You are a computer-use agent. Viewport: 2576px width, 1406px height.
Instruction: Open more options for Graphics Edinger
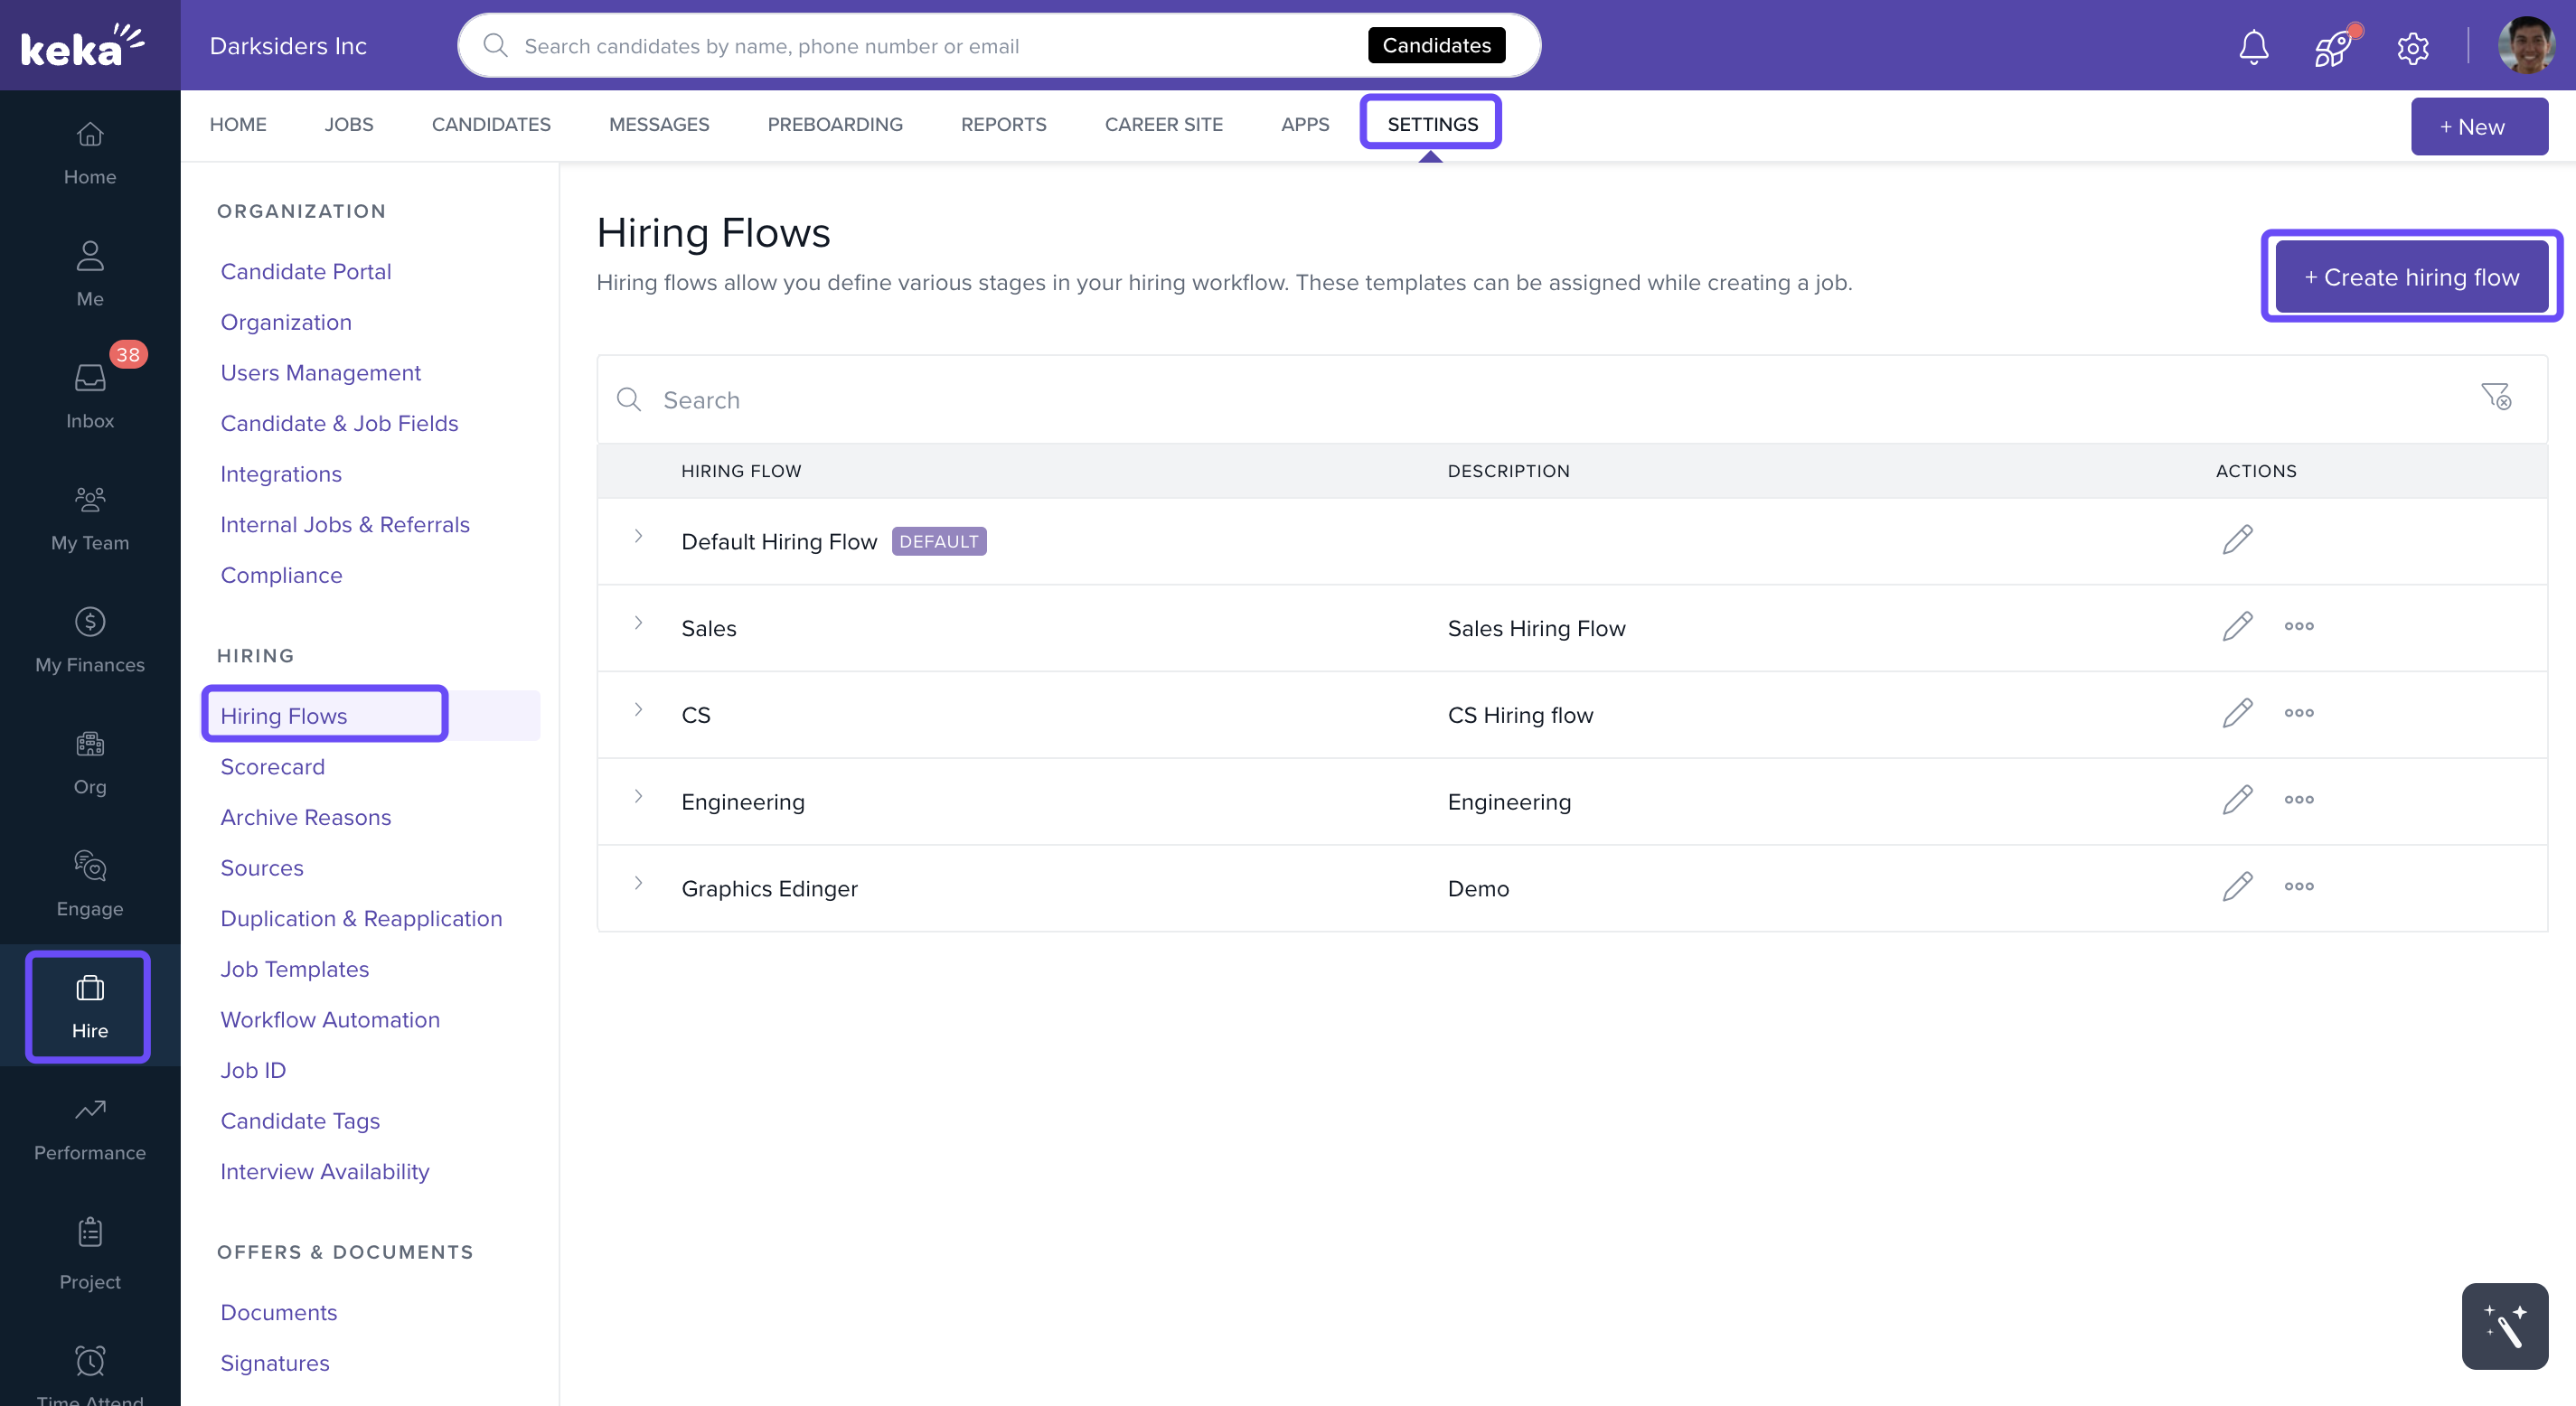tap(2298, 887)
